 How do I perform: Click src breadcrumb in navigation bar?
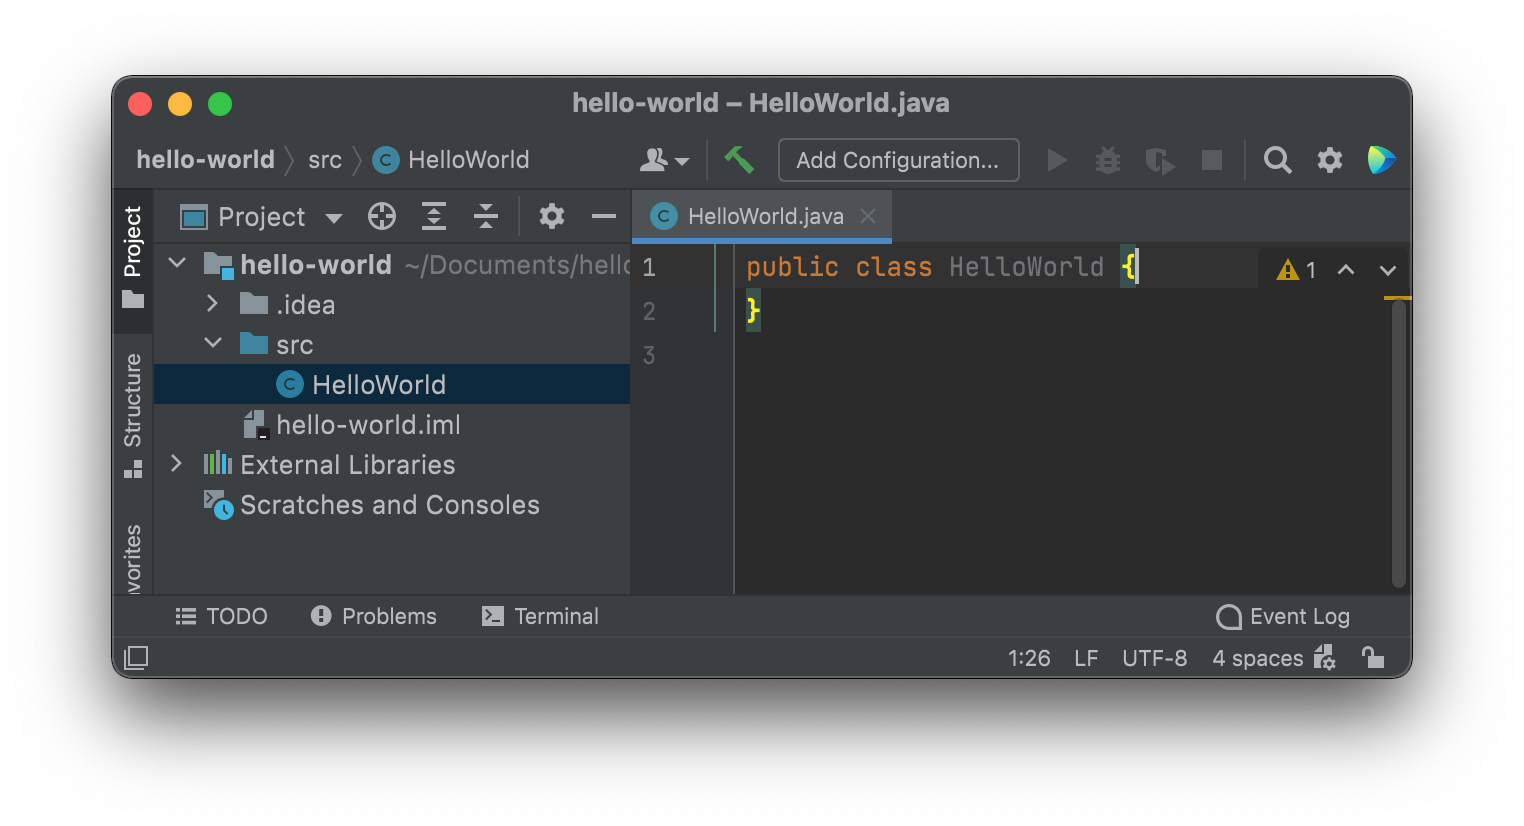point(325,160)
